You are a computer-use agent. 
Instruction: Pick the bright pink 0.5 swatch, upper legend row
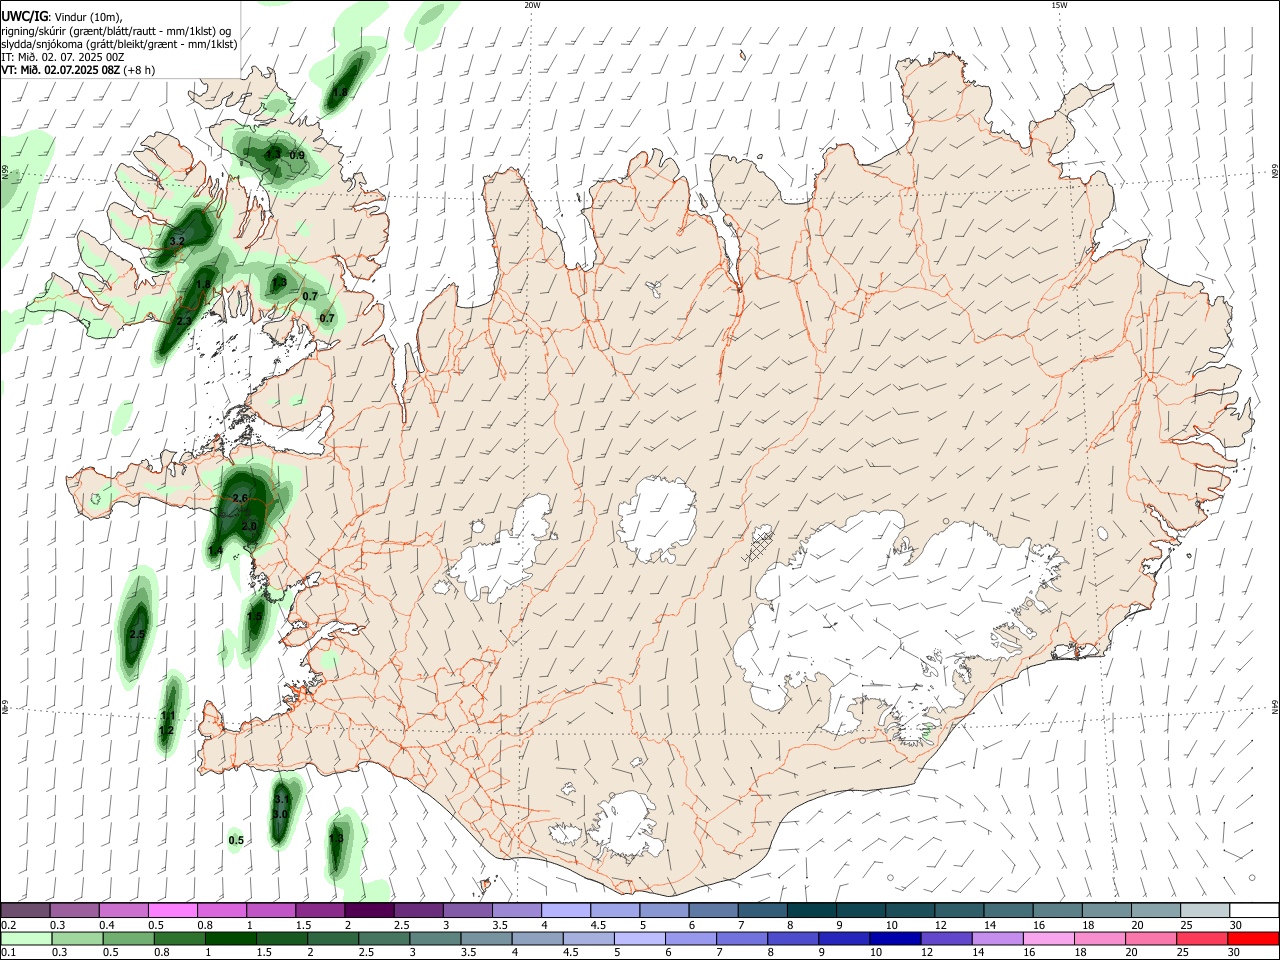173,910
